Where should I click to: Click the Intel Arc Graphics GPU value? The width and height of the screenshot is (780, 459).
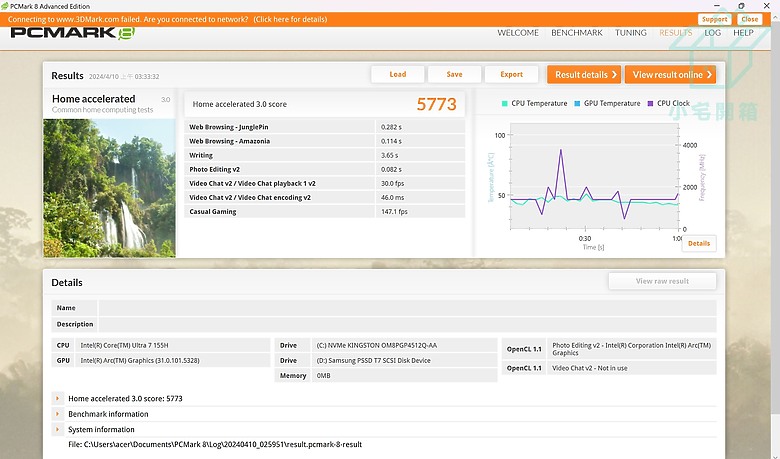coord(140,361)
